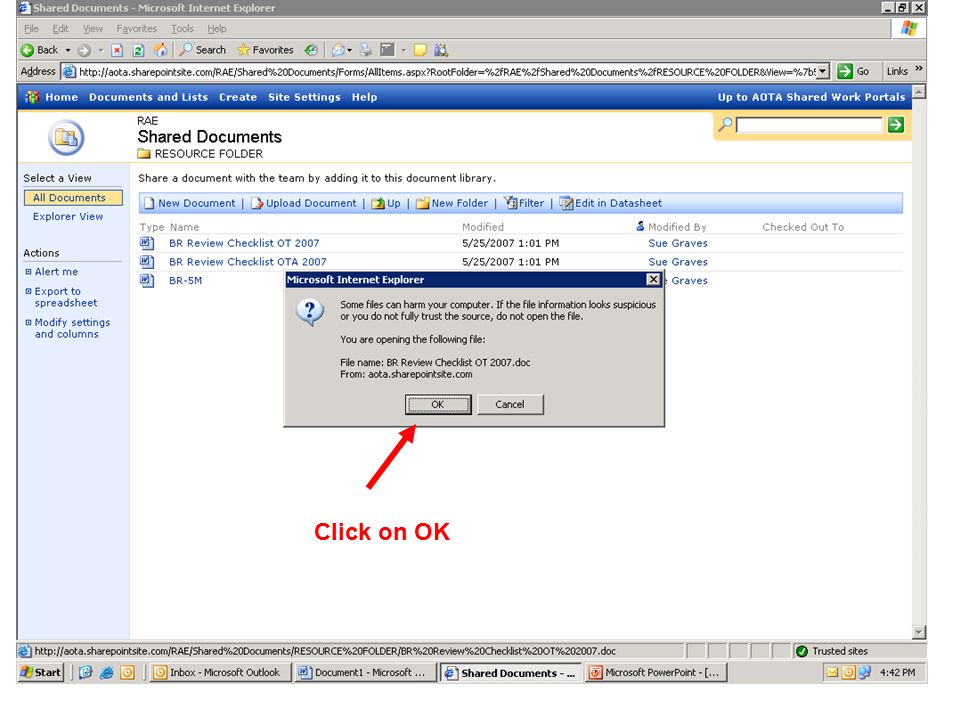This screenshot has height=720, width=960.
Task: Close the Microsoft Internet Explorer dialog
Action: click(653, 280)
